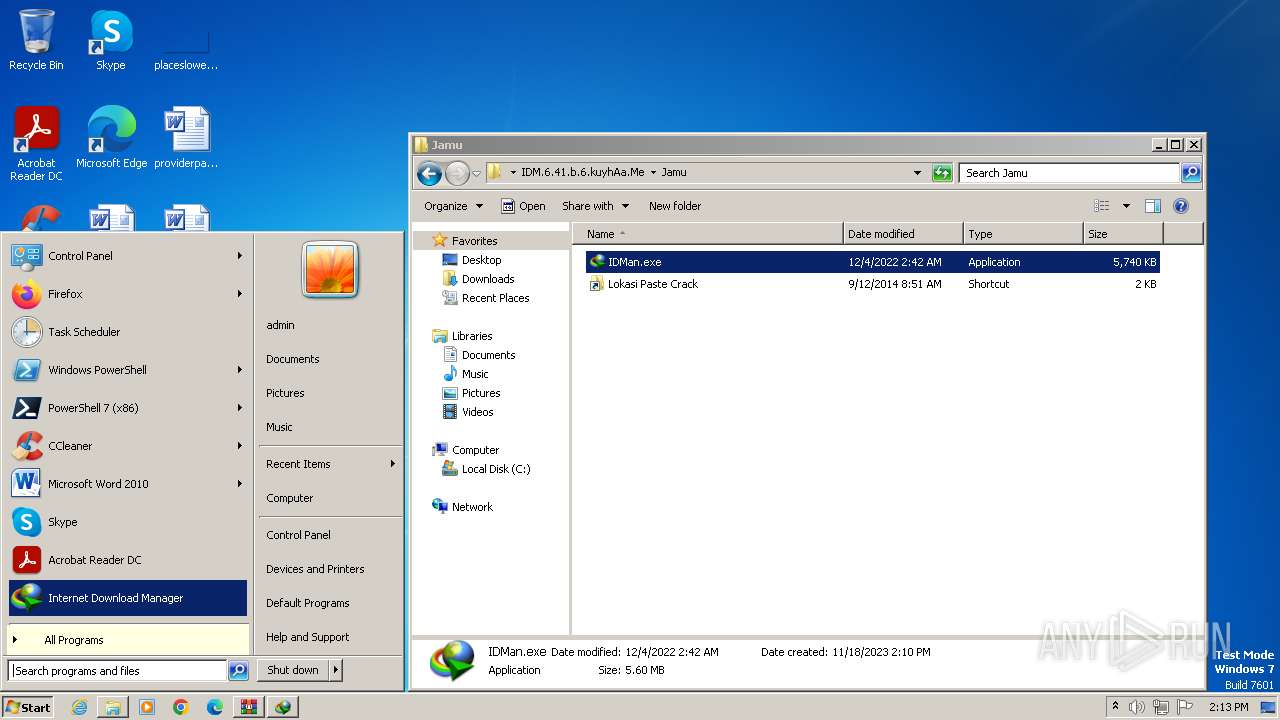The width and height of the screenshot is (1280, 720).
Task: Select IDMan.exe file
Action: (x=872, y=262)
